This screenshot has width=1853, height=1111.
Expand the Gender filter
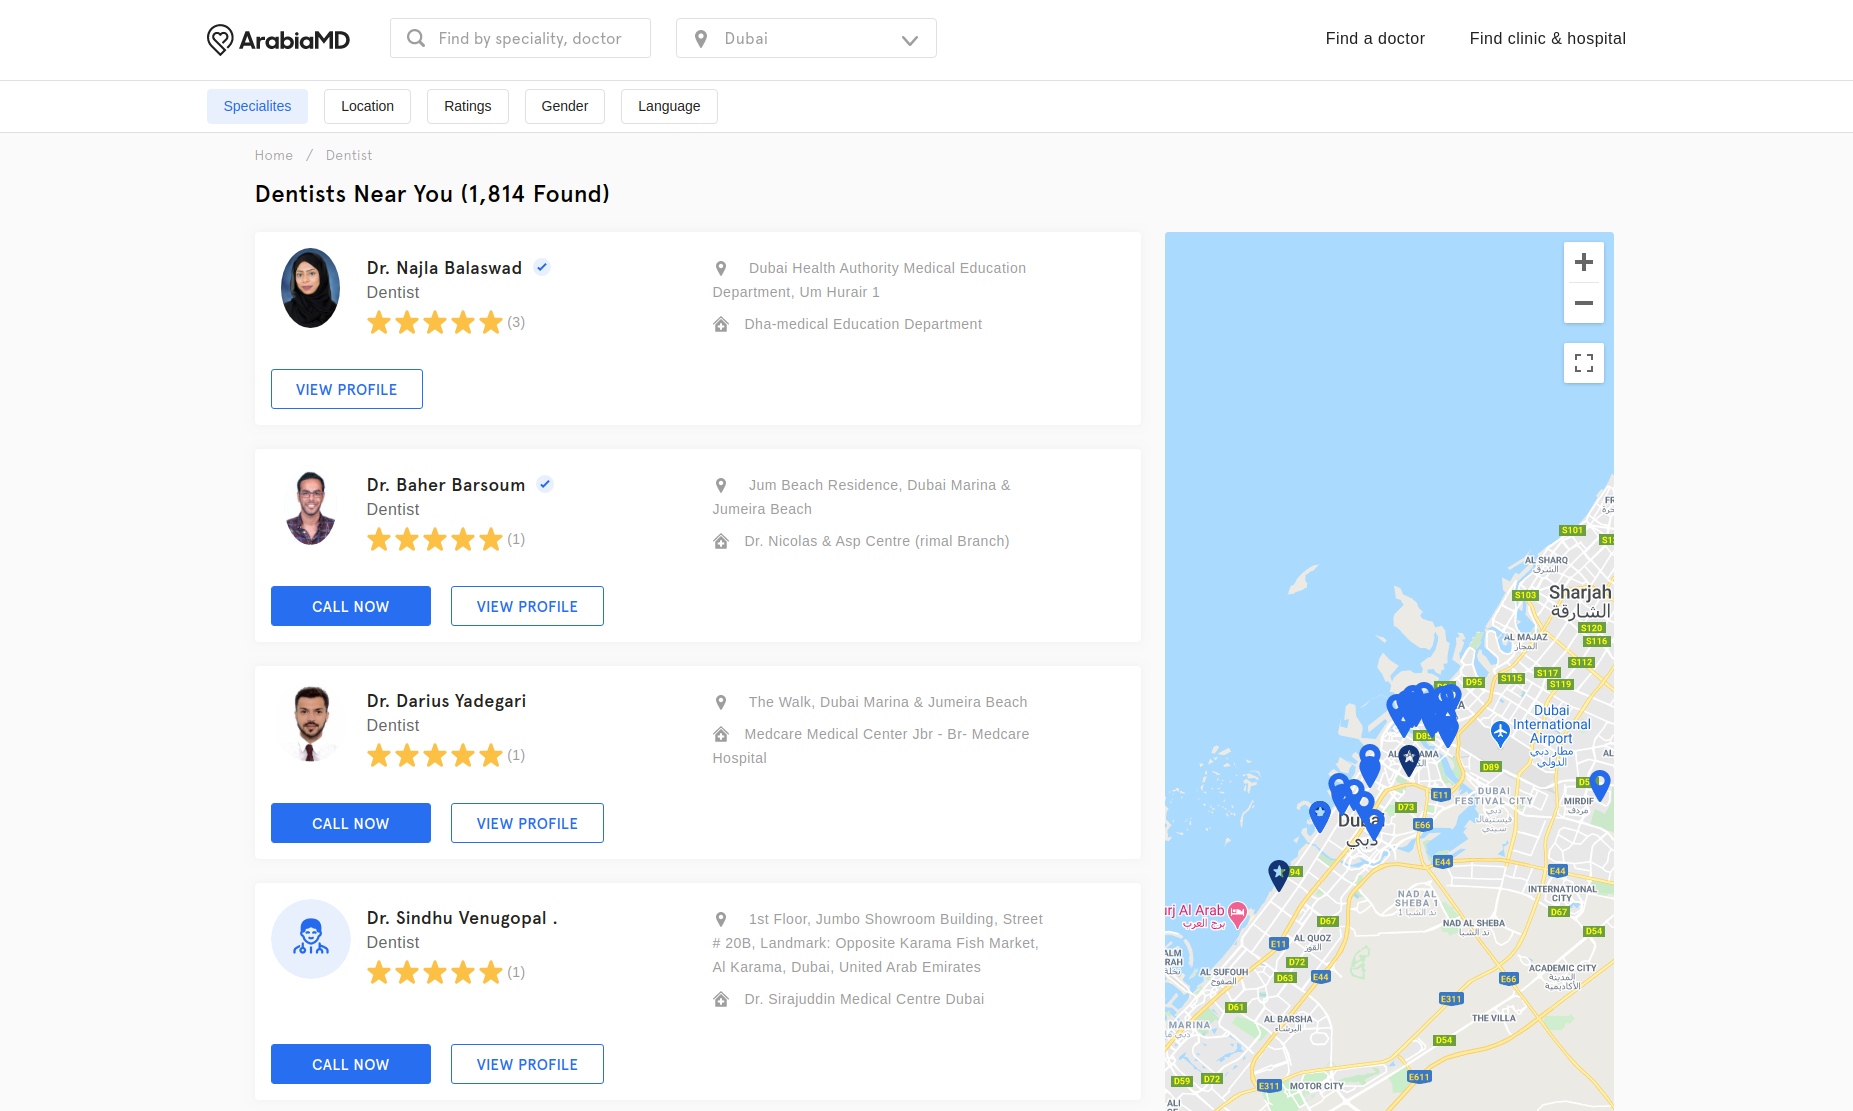pos(564,106)
